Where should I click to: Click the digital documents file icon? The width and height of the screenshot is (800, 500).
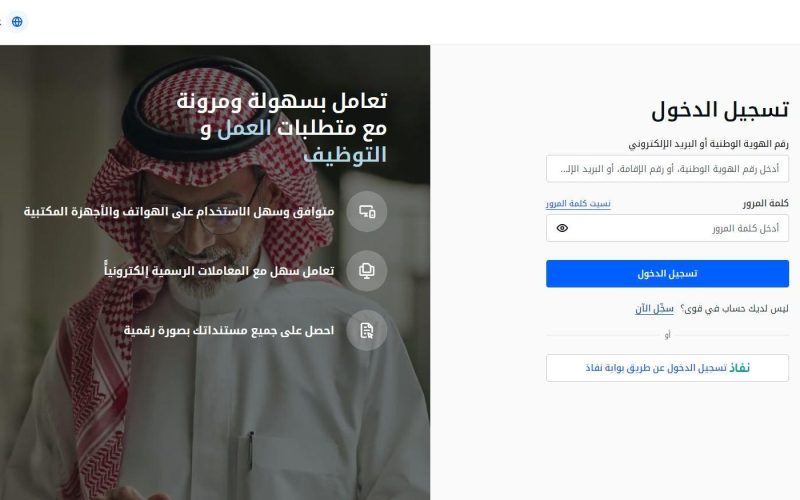tap(367, 331)
